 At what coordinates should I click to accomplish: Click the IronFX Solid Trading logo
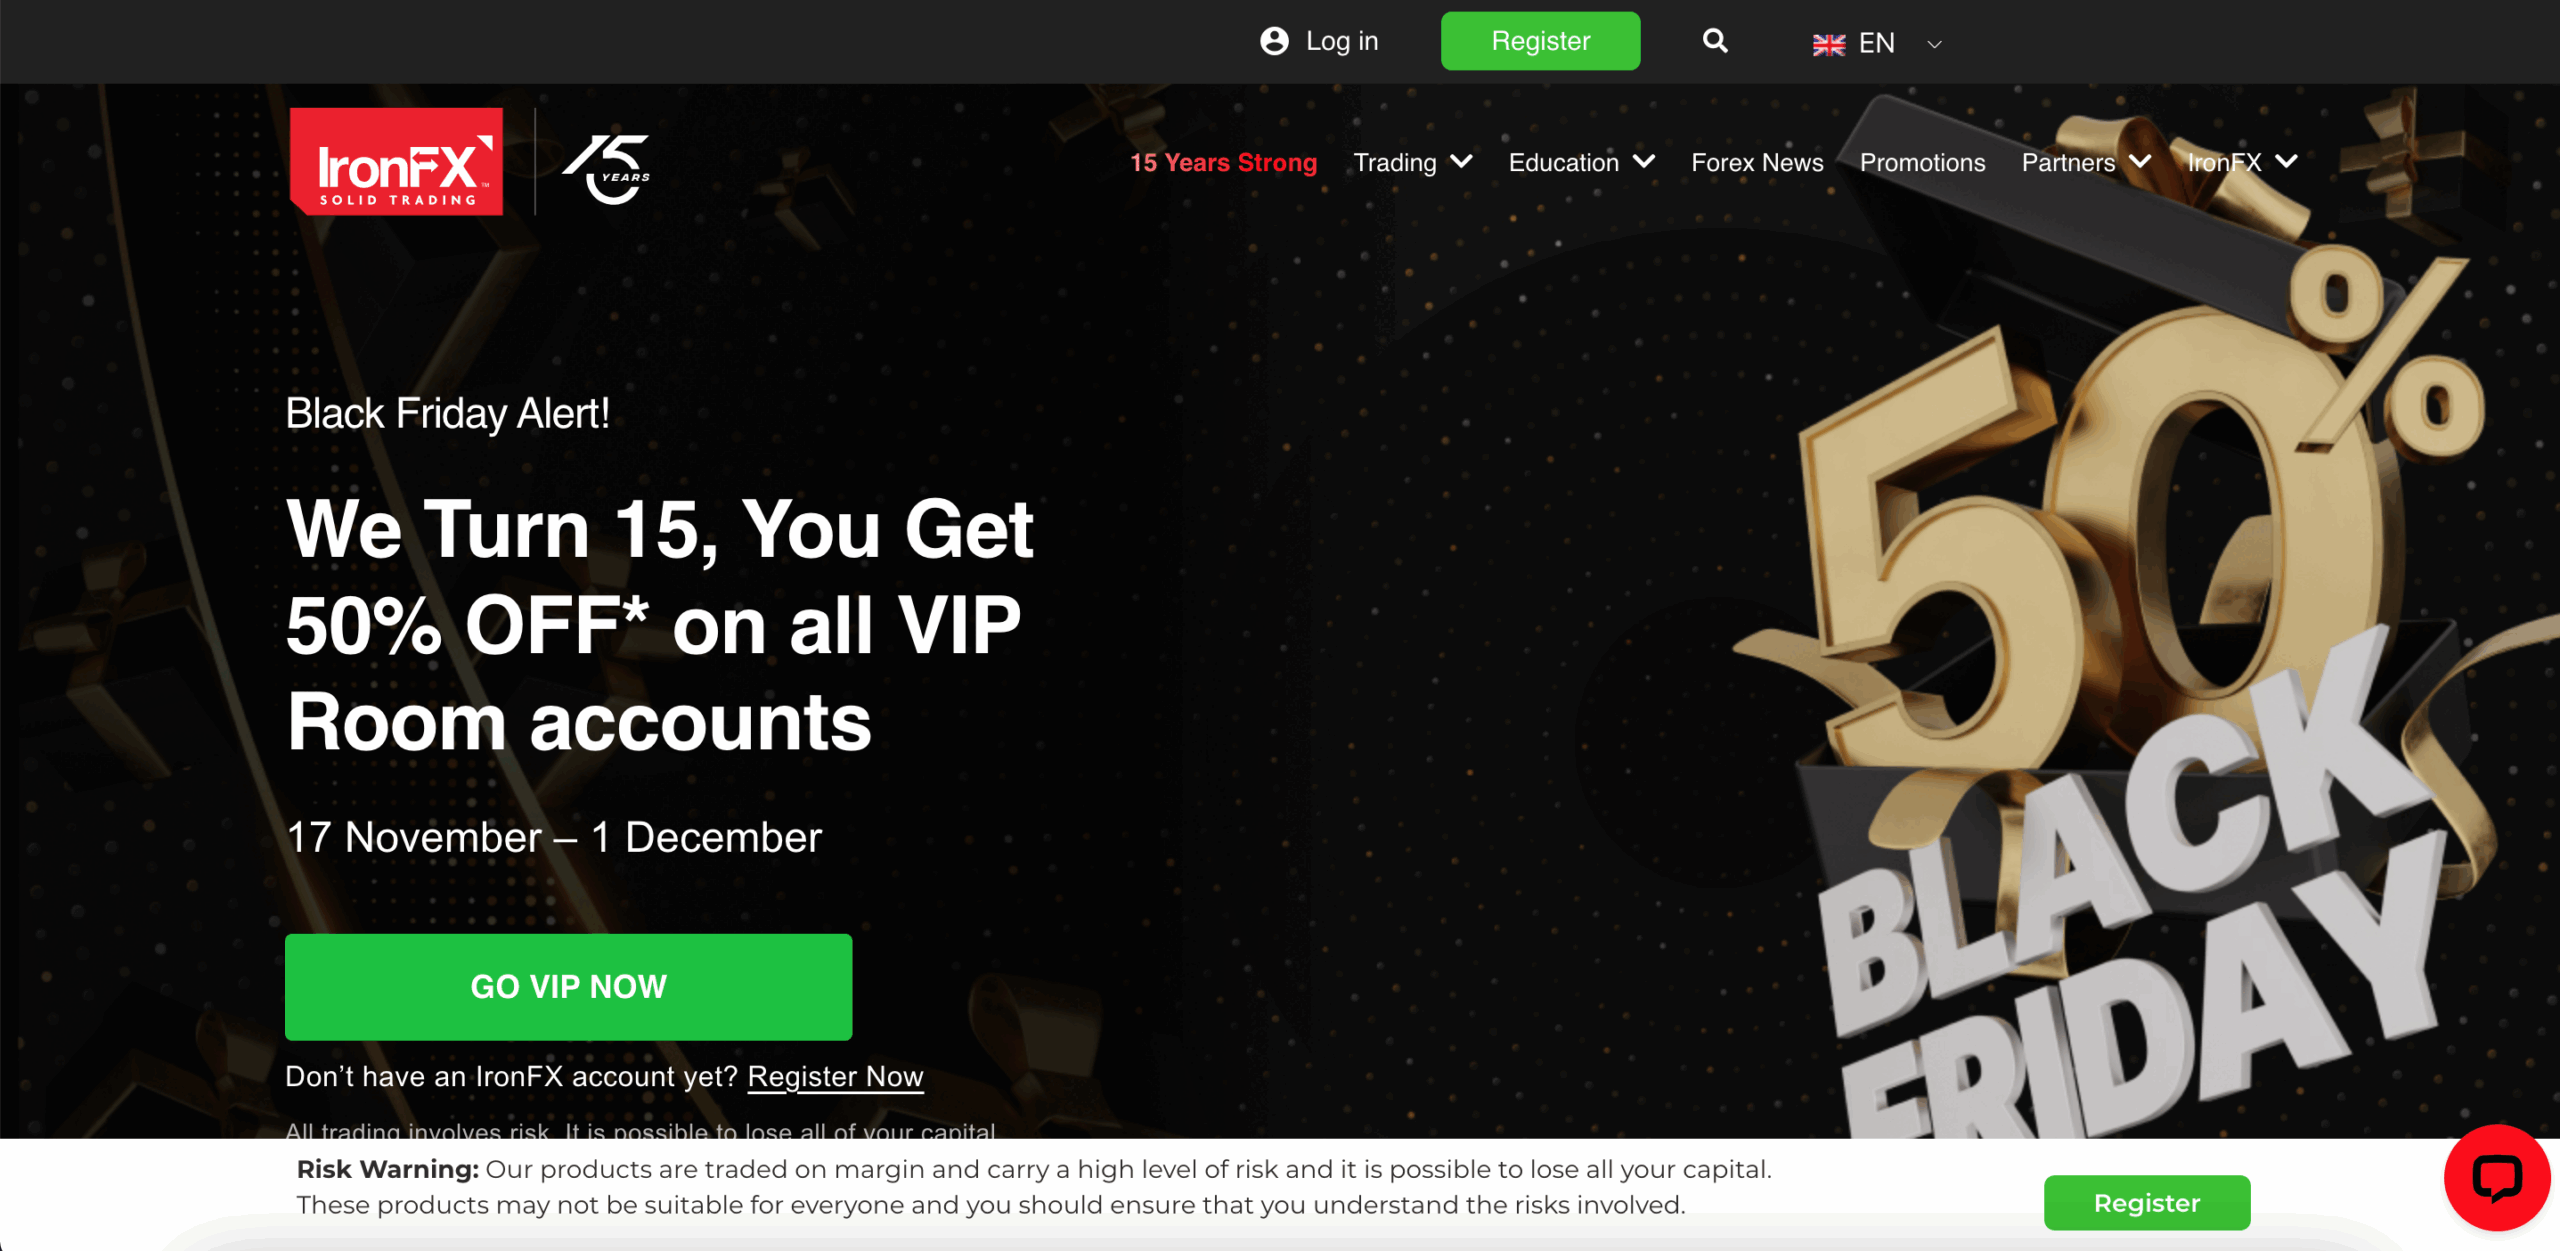396,161
